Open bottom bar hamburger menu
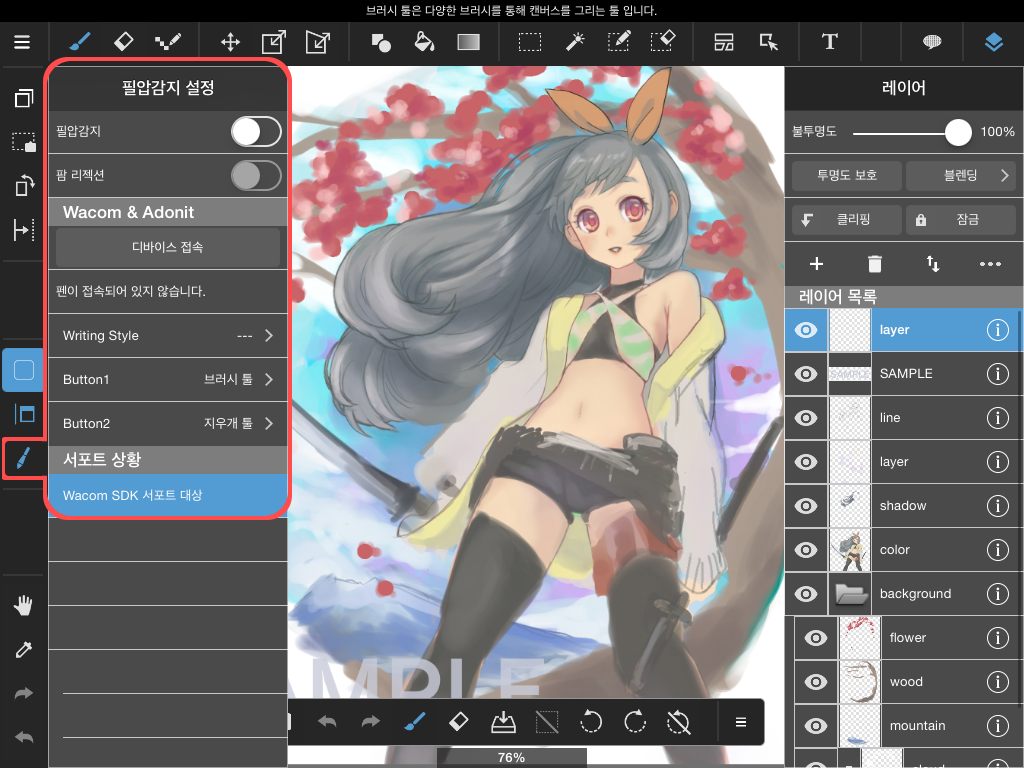The image size is (1024, 768). (741, 722)
